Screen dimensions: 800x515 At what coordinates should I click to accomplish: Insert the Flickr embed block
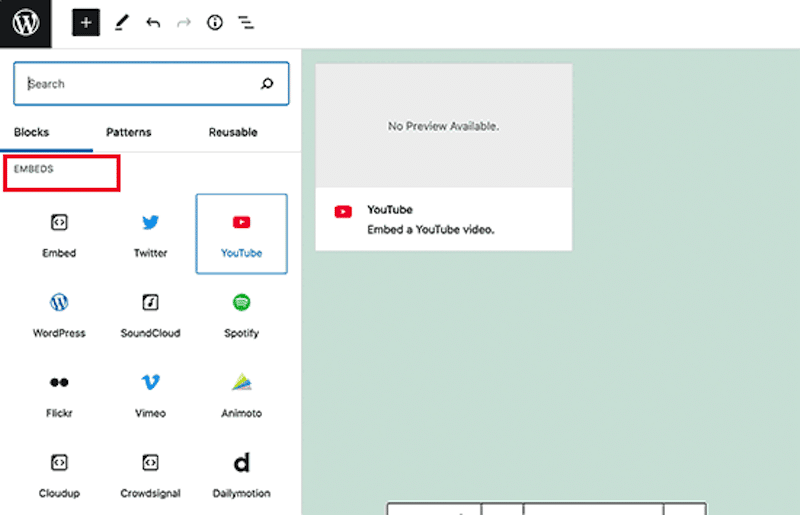pyautogui.click(x=59, y=395)
